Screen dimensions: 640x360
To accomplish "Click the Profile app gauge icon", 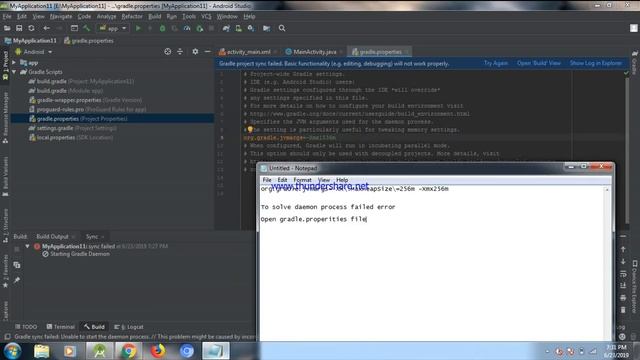I will point(187,28).
